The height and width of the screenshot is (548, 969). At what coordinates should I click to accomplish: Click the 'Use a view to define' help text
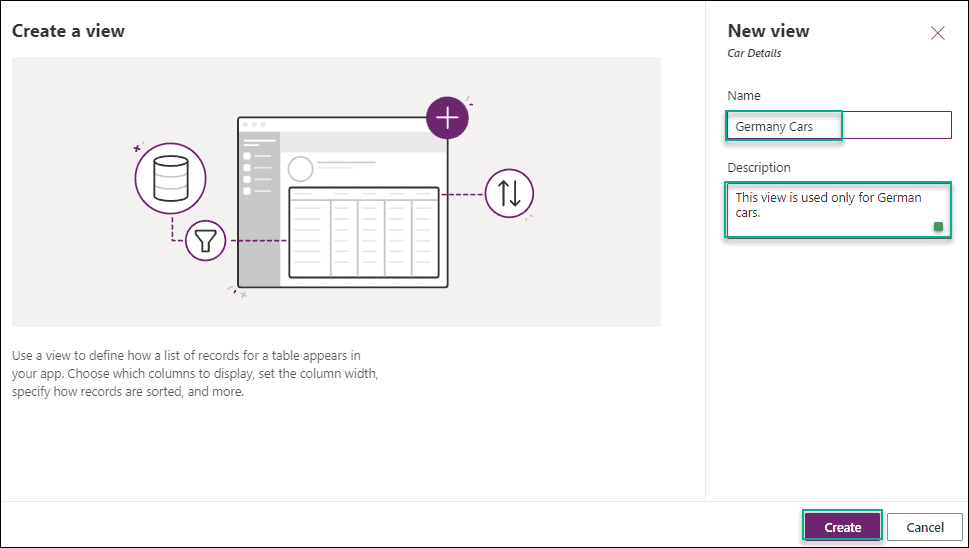coord(195,374)
